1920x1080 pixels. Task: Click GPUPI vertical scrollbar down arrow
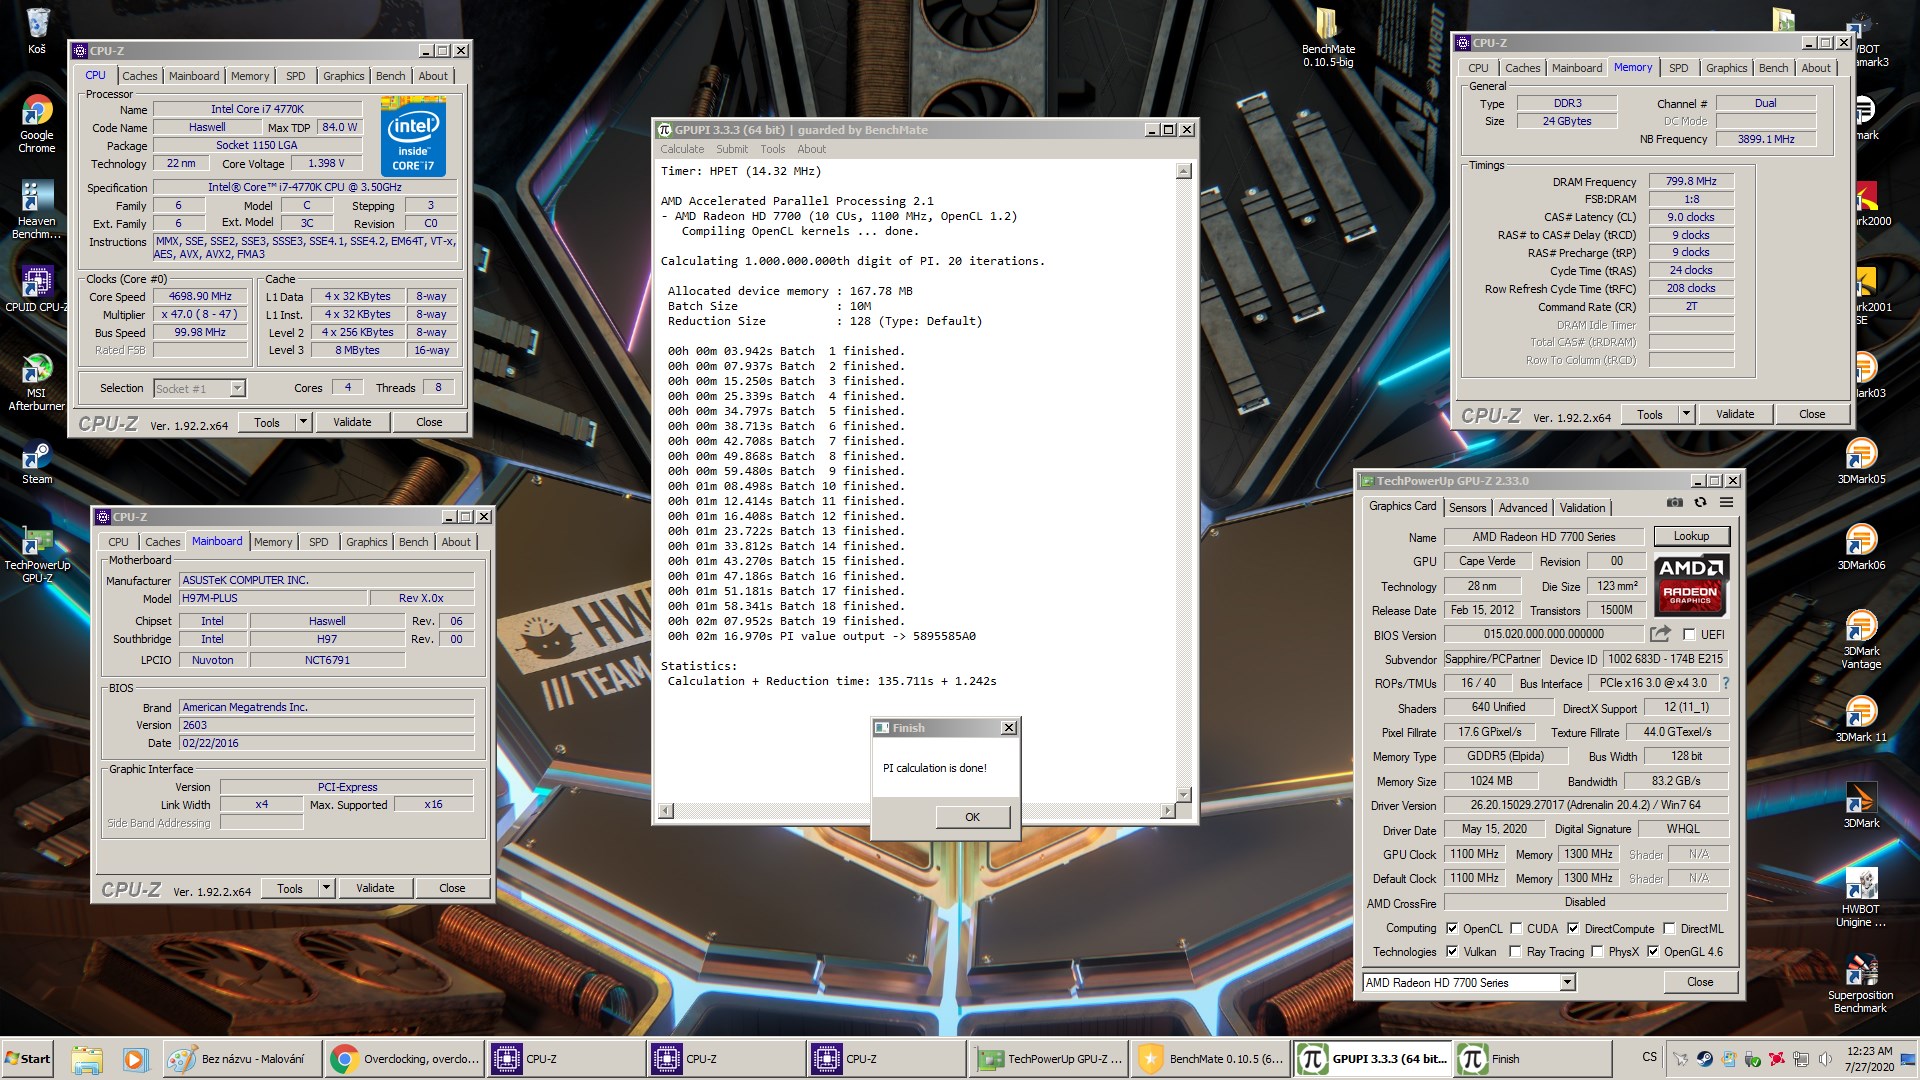[1184, 794]
